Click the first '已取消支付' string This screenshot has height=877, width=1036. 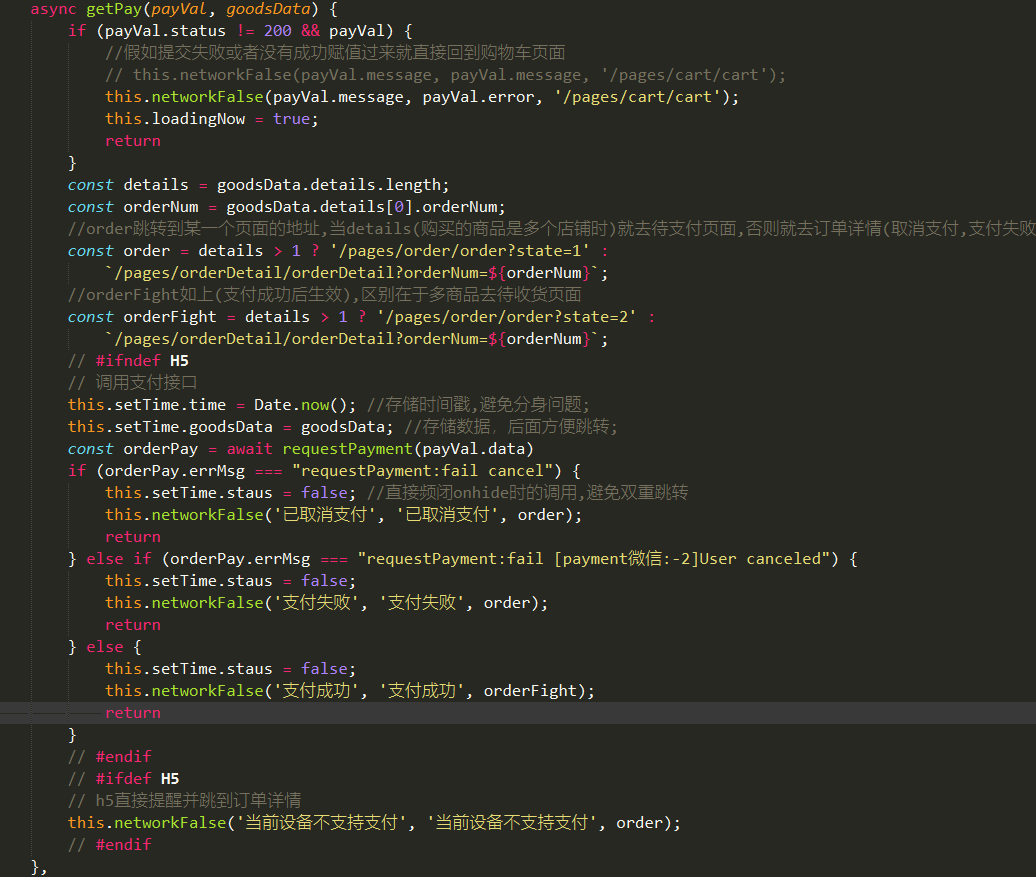324,515
